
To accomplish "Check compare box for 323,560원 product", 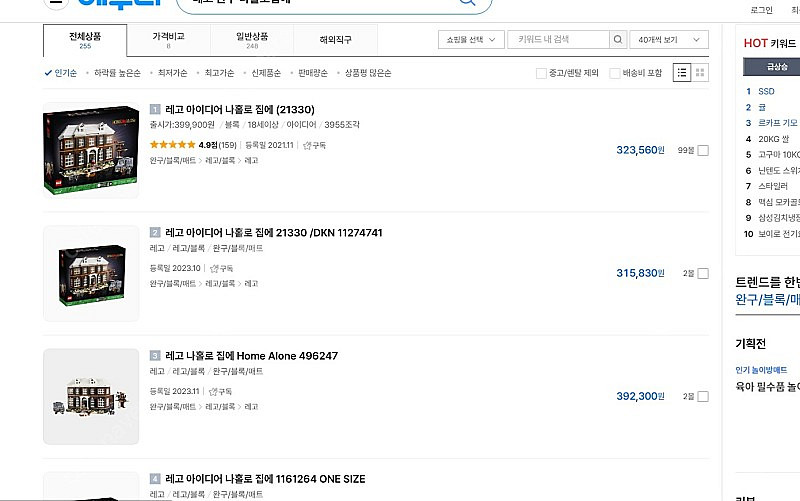I will click(x=703, y=150).
